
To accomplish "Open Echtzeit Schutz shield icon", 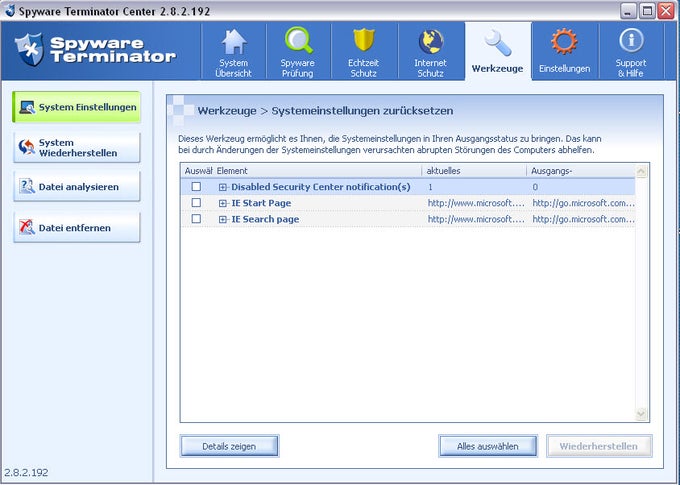I will click(x=363, y=40).
